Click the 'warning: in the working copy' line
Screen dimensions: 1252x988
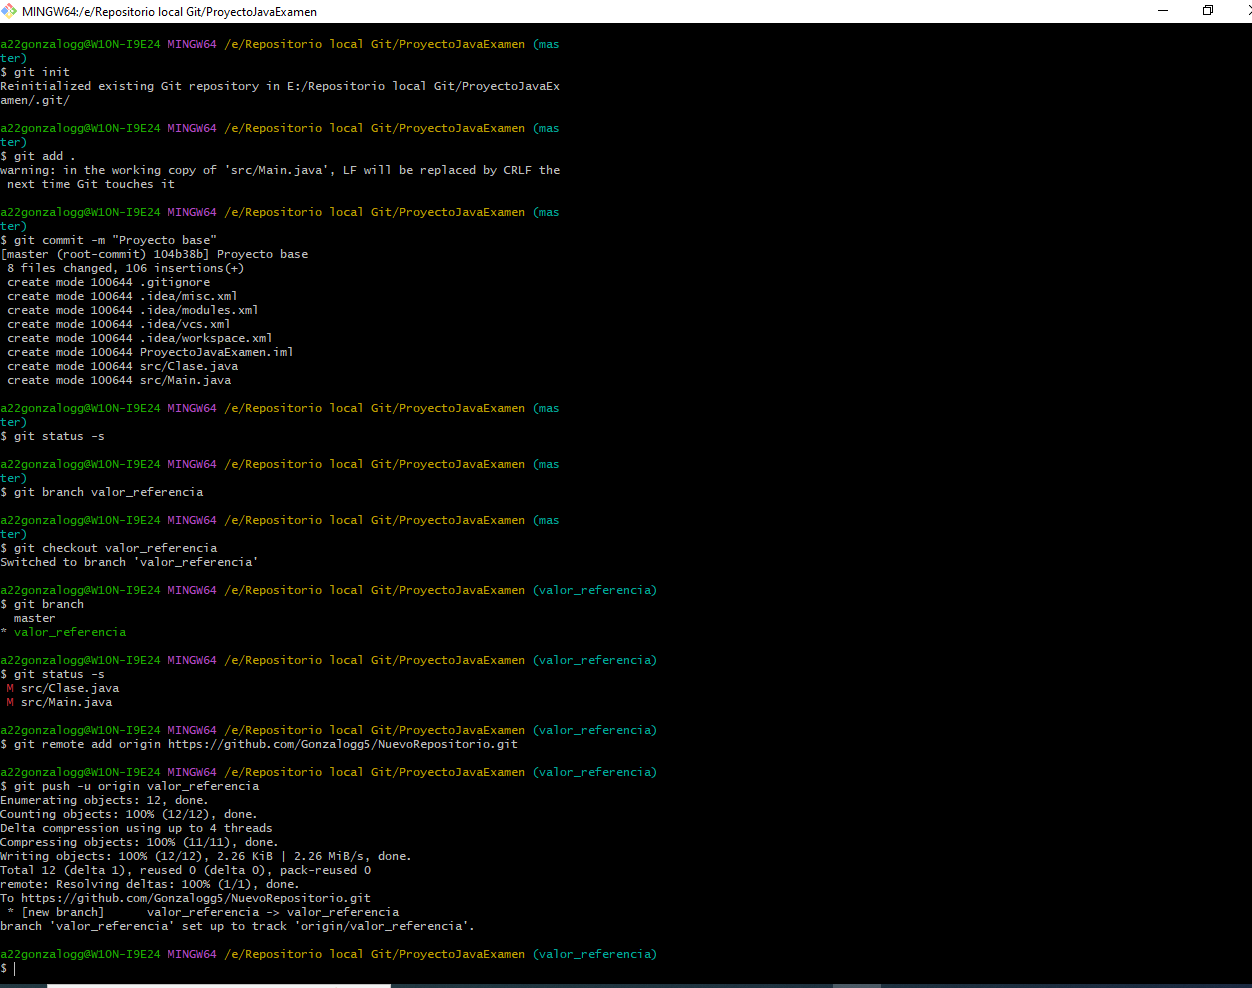[280, 170]
